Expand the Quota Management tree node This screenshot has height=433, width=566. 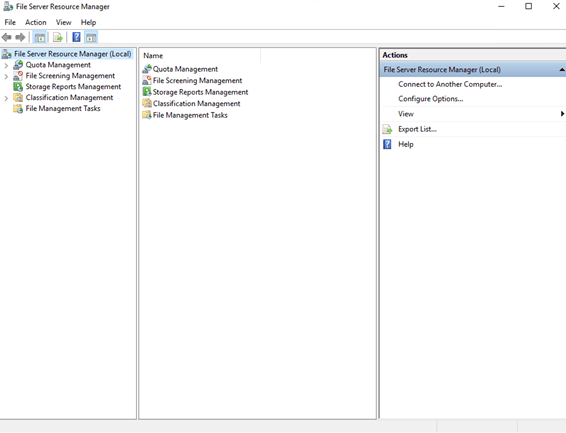(x=6, y=66)
